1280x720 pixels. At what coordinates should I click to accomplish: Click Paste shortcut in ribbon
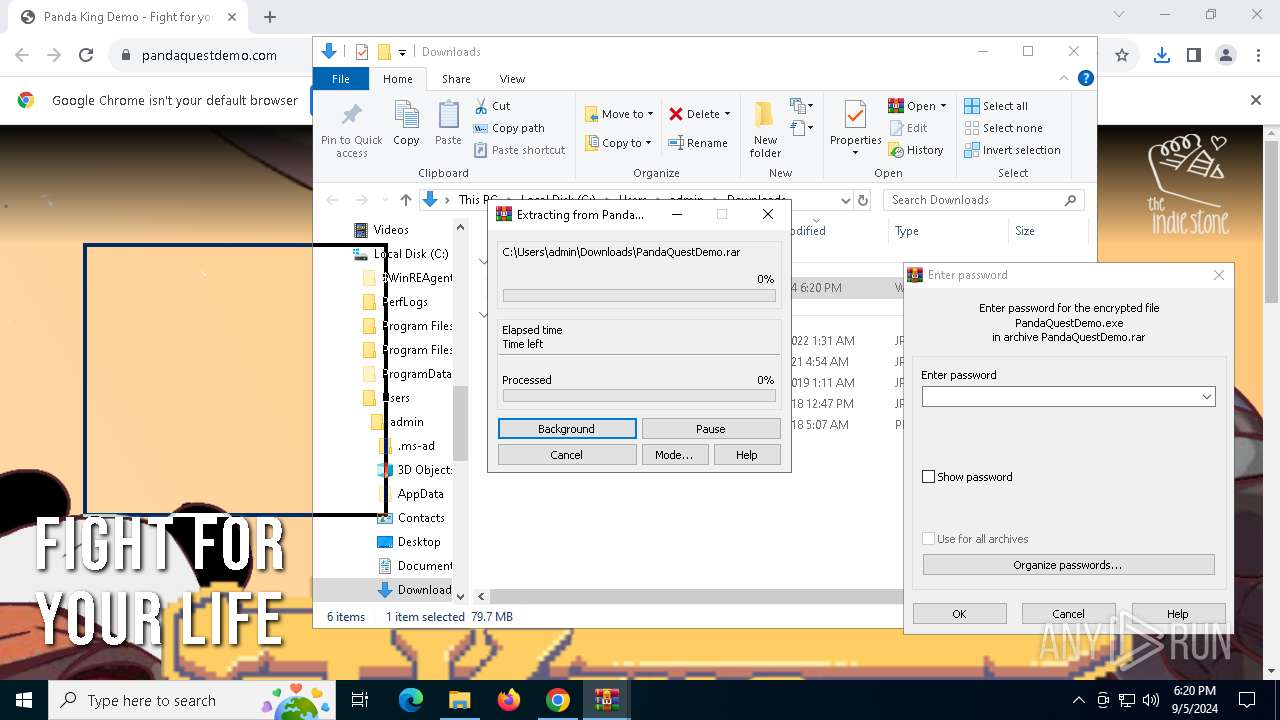click(519, 150)
